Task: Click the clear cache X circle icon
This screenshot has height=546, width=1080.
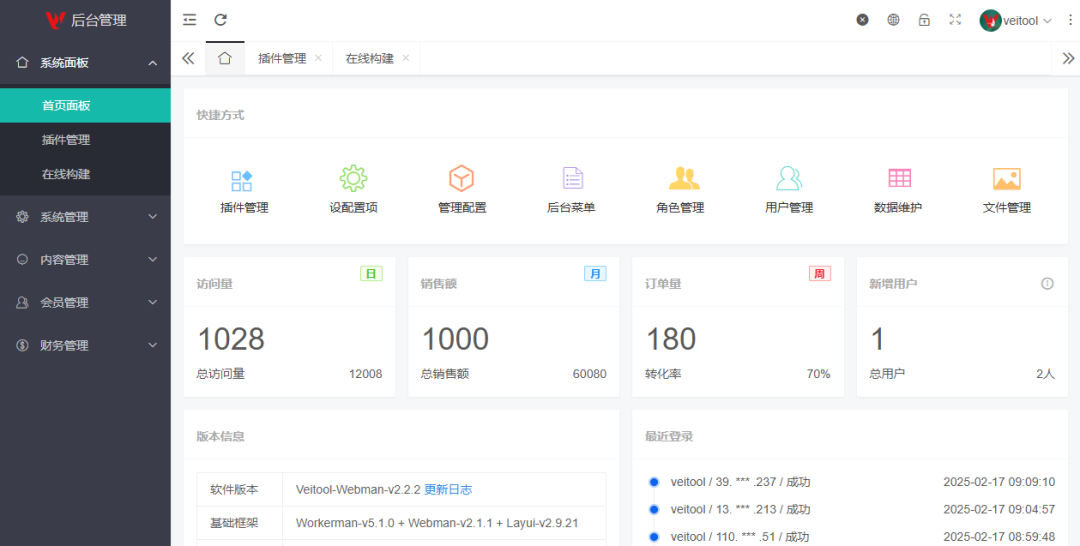Action: point(862,20)
